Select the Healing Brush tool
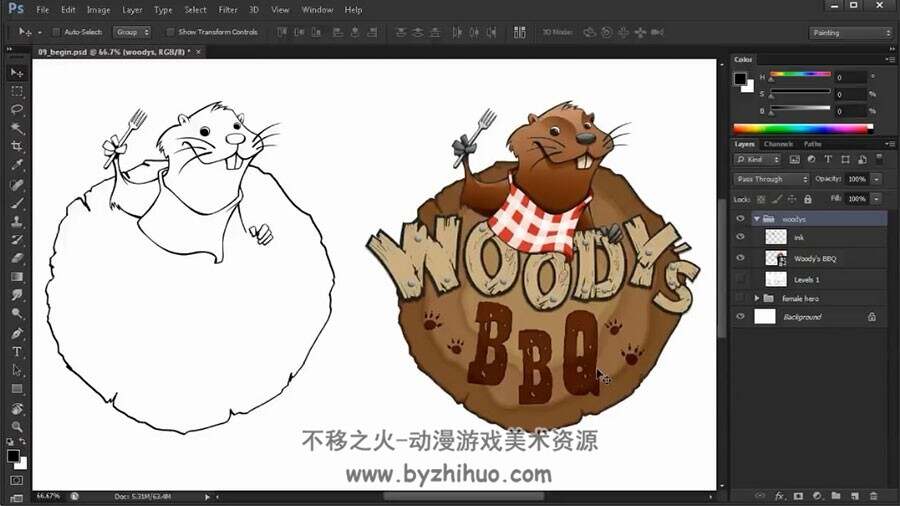Image resolution: width=900 pixels, height=506 pixels. 17,185
